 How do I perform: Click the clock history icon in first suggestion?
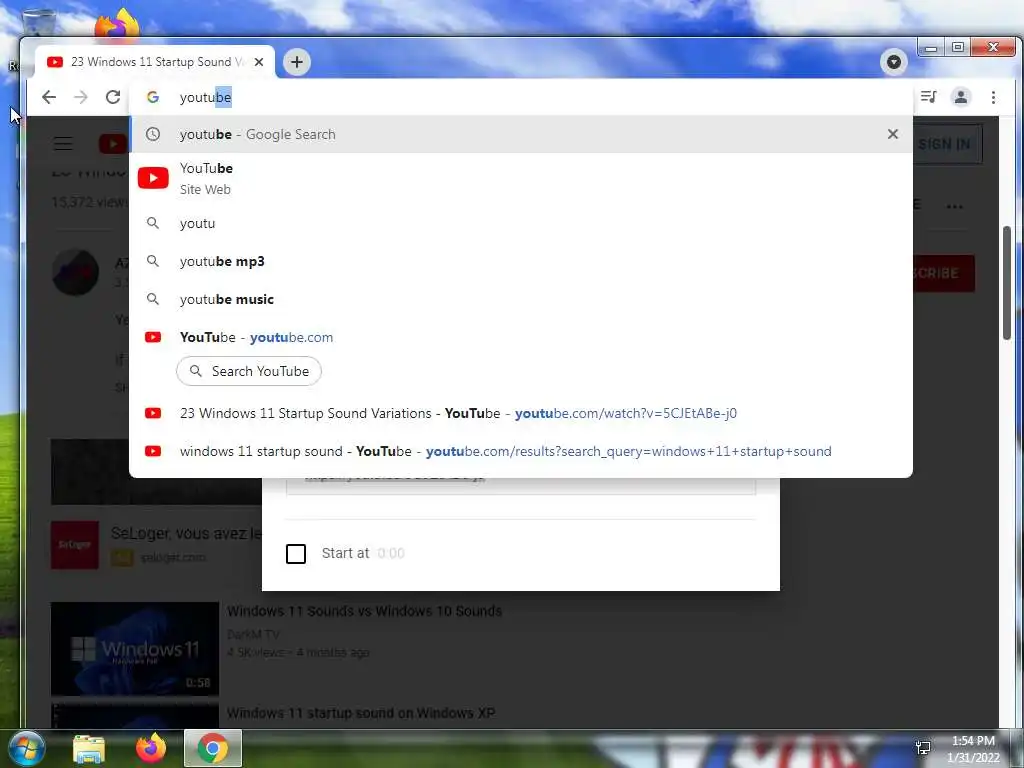pyautogui.click(x=153, y=134)
